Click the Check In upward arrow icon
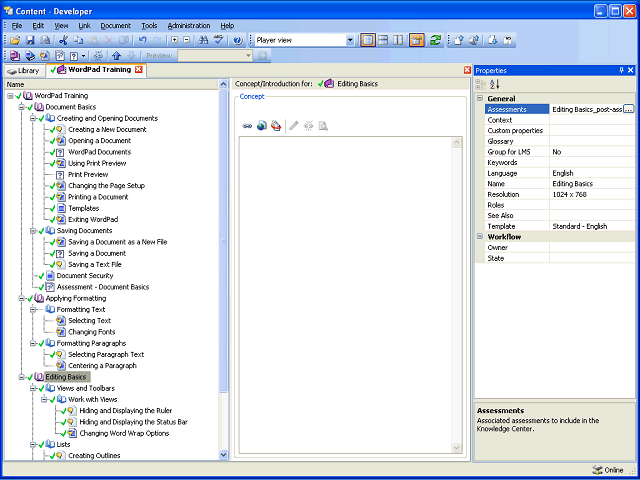This screenshot has height=480, width=640. click(x=458, y=40)
